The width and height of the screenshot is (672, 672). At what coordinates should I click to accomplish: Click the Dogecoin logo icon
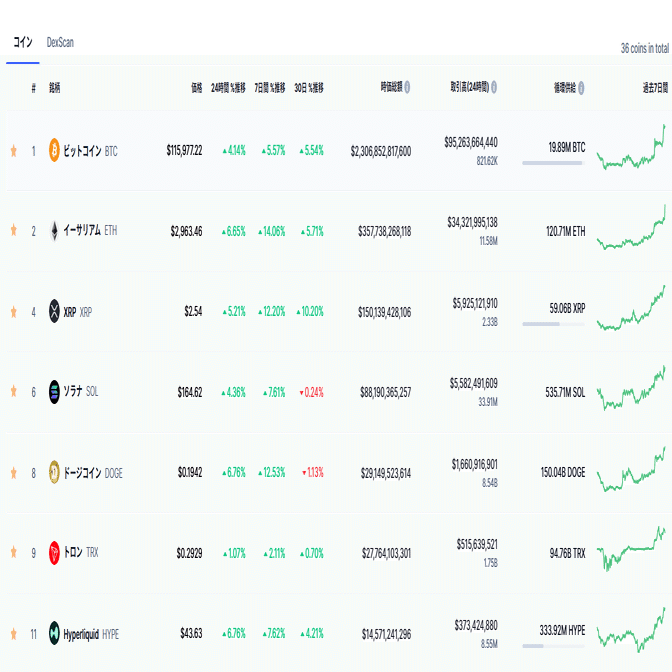click(55, 472)
